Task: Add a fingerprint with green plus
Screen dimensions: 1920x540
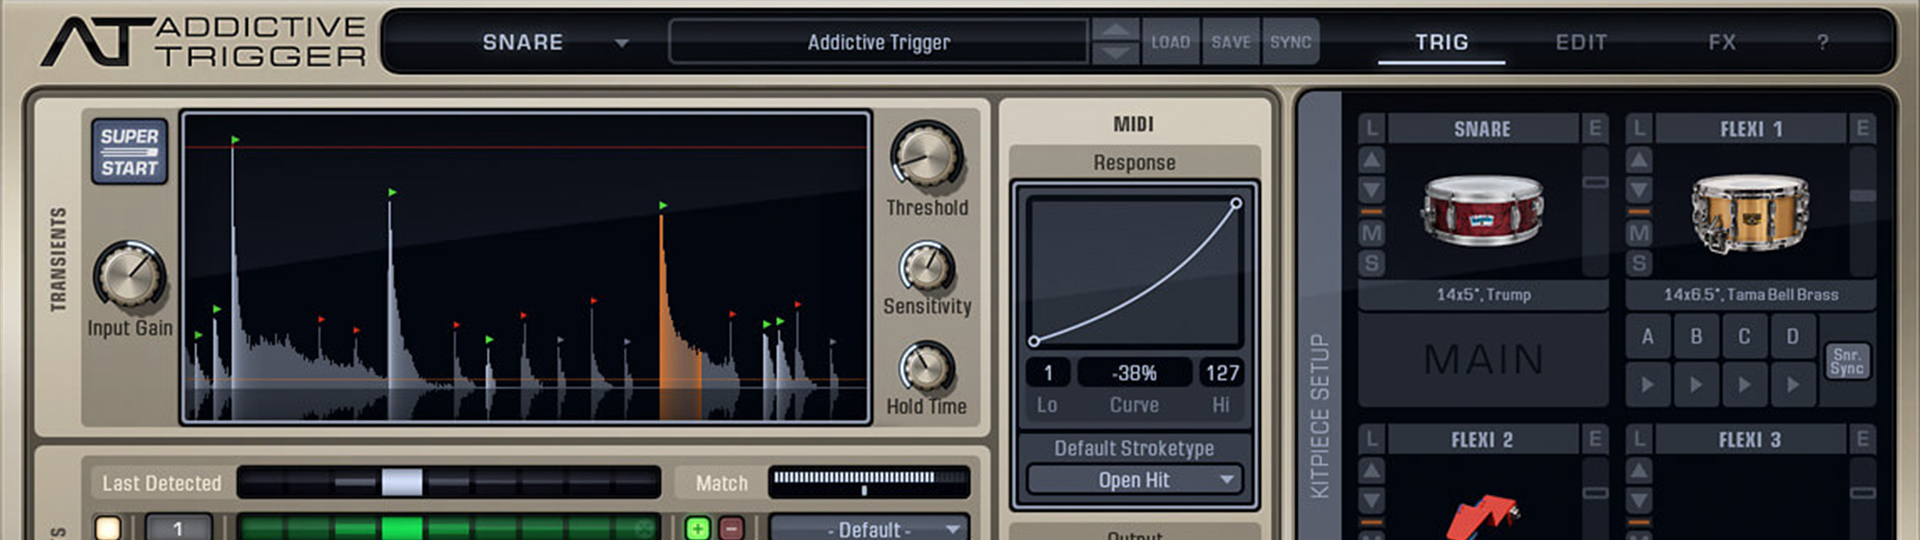Action: pyautogui.click(x=697, y=528)
